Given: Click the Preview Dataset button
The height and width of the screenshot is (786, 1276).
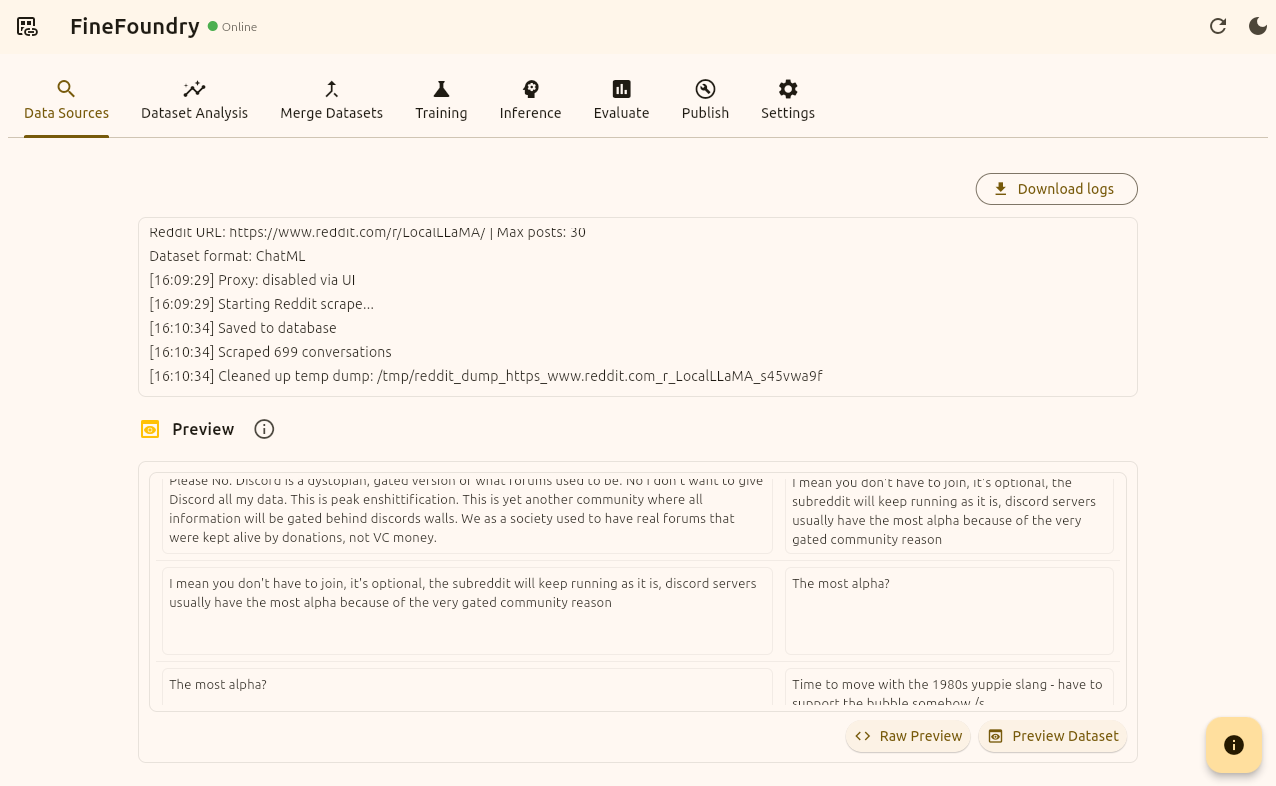Looking at the screenshot, I should pos(1052,736).
